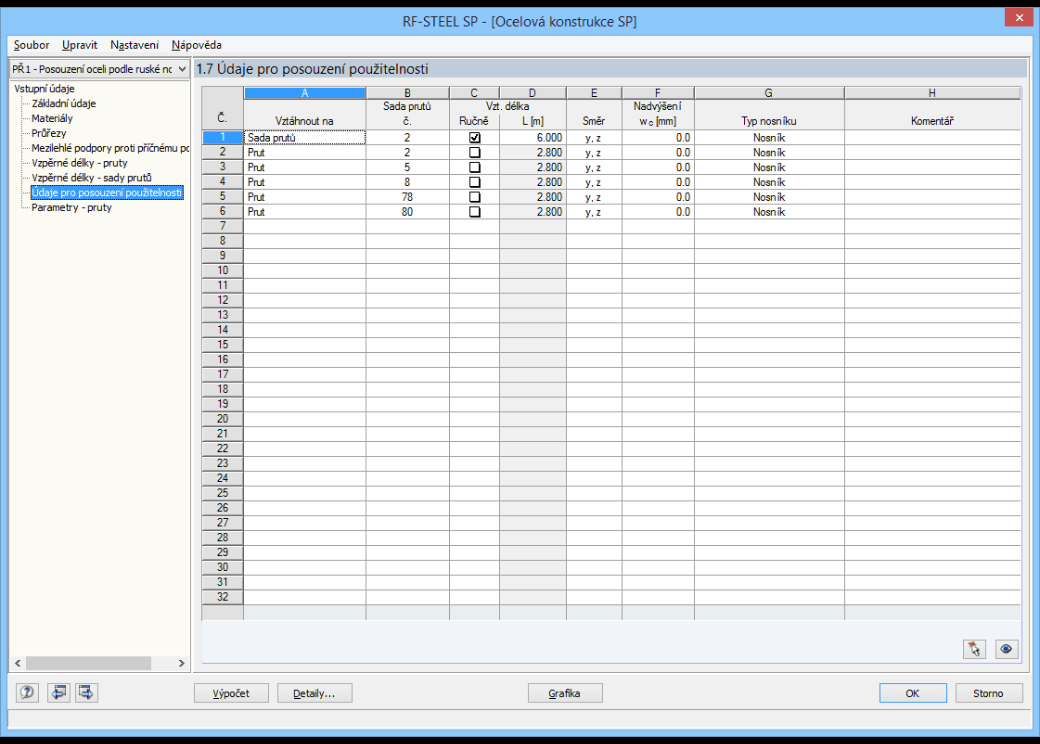Viewport: 1040px width, 744px height.
Task: Click Směr 'y, z' cell in row 3
Action: (594, 167)
